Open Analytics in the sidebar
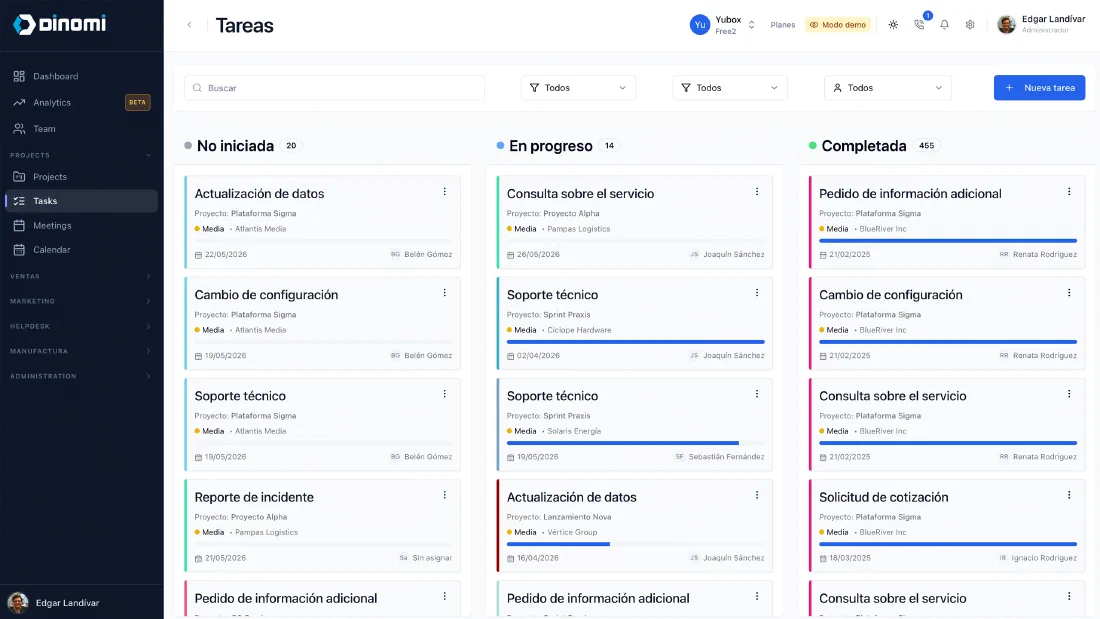This screenshot has height=619, width=1100. coord(81,102)
